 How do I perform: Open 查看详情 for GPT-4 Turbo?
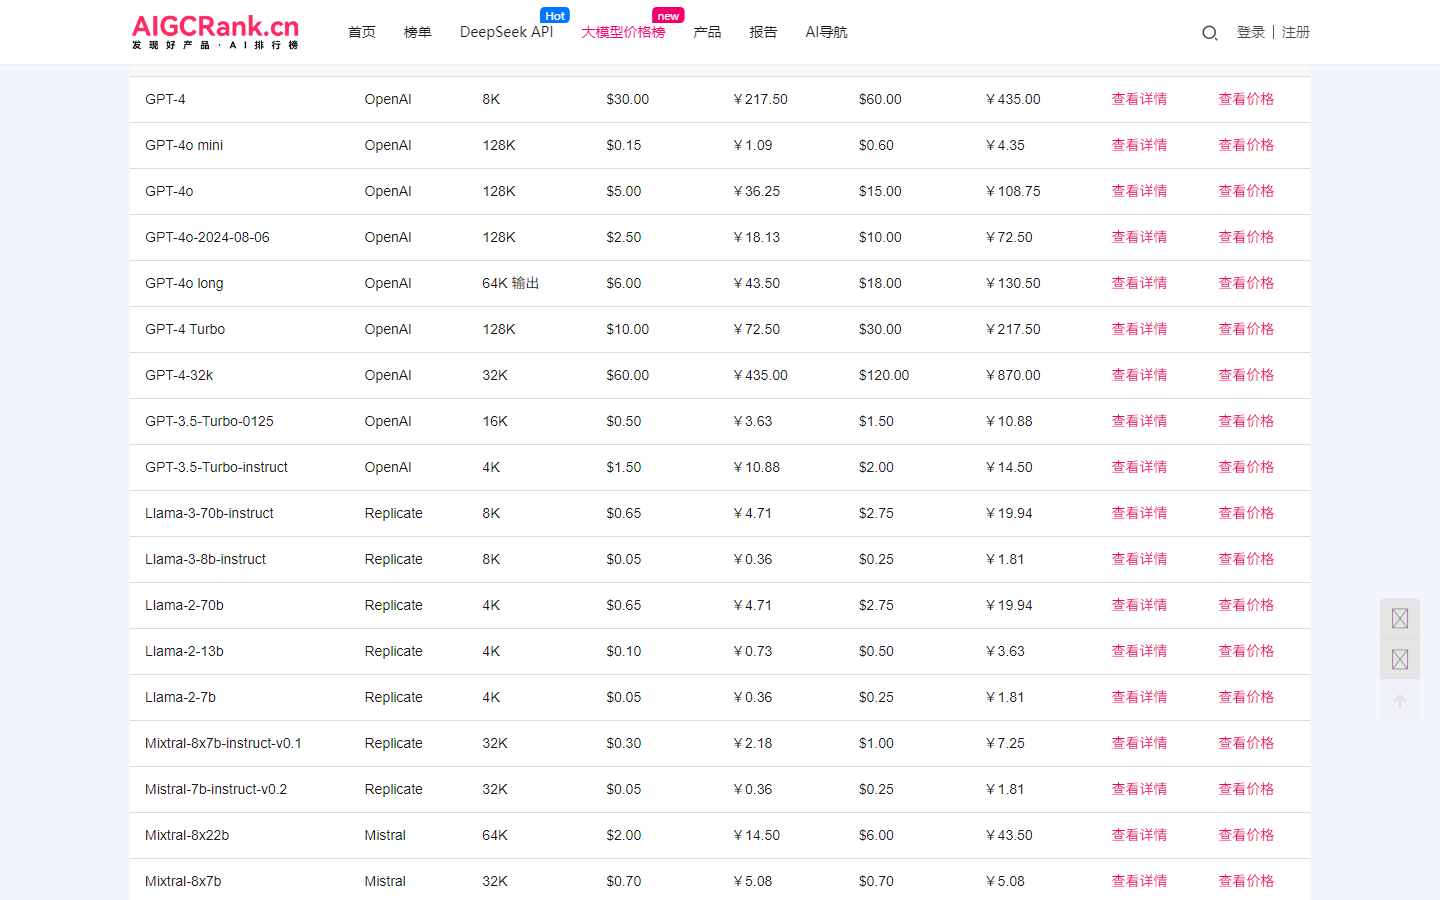pos(1139,329)
